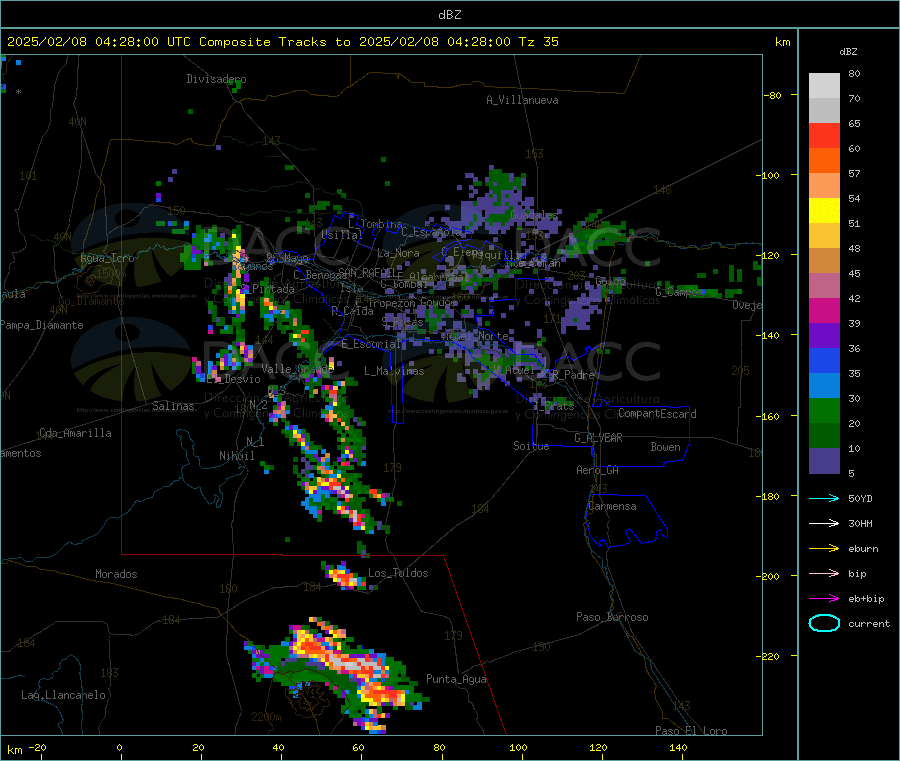Screen dimensions: 900x761
Task: Click the 100 km bottom axis label
Action: (518, 747)
